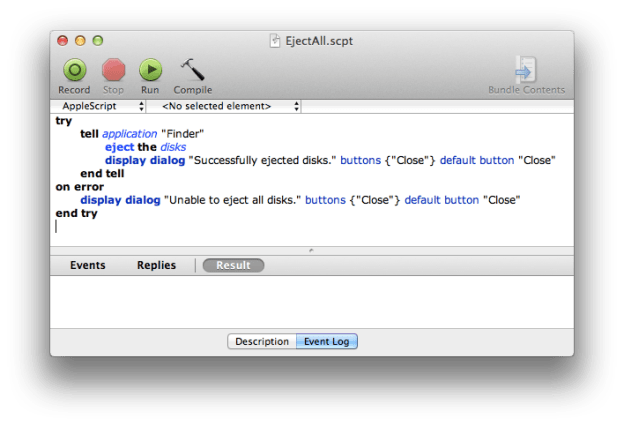Show the Description pane
The image size is (624, 426).
point(262,341)
